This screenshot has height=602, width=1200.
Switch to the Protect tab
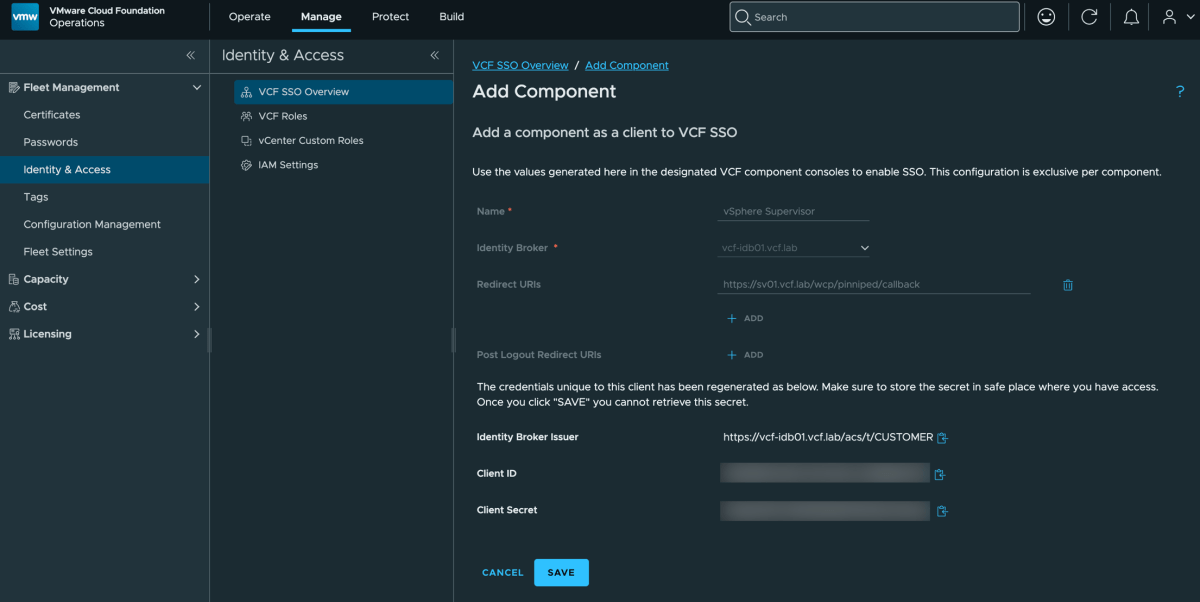click(x=390, y=17)
